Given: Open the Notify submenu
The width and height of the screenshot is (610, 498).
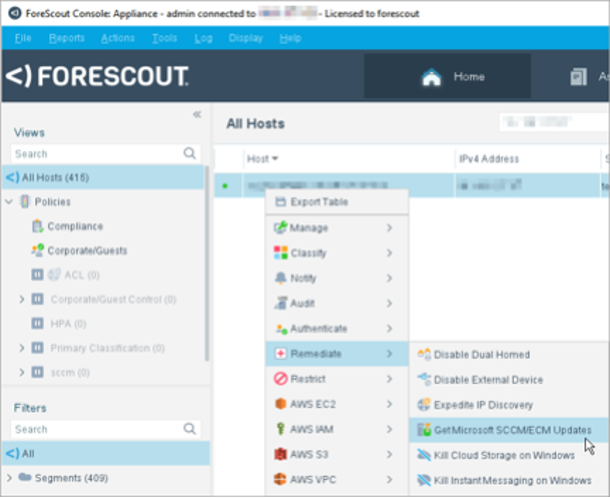Looking at the screenshot, I should point(337,278).
